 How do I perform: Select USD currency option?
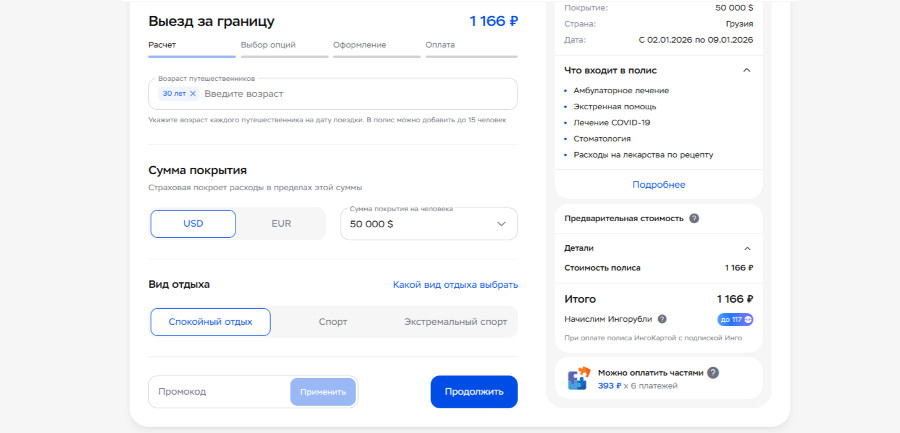point(193,224)
